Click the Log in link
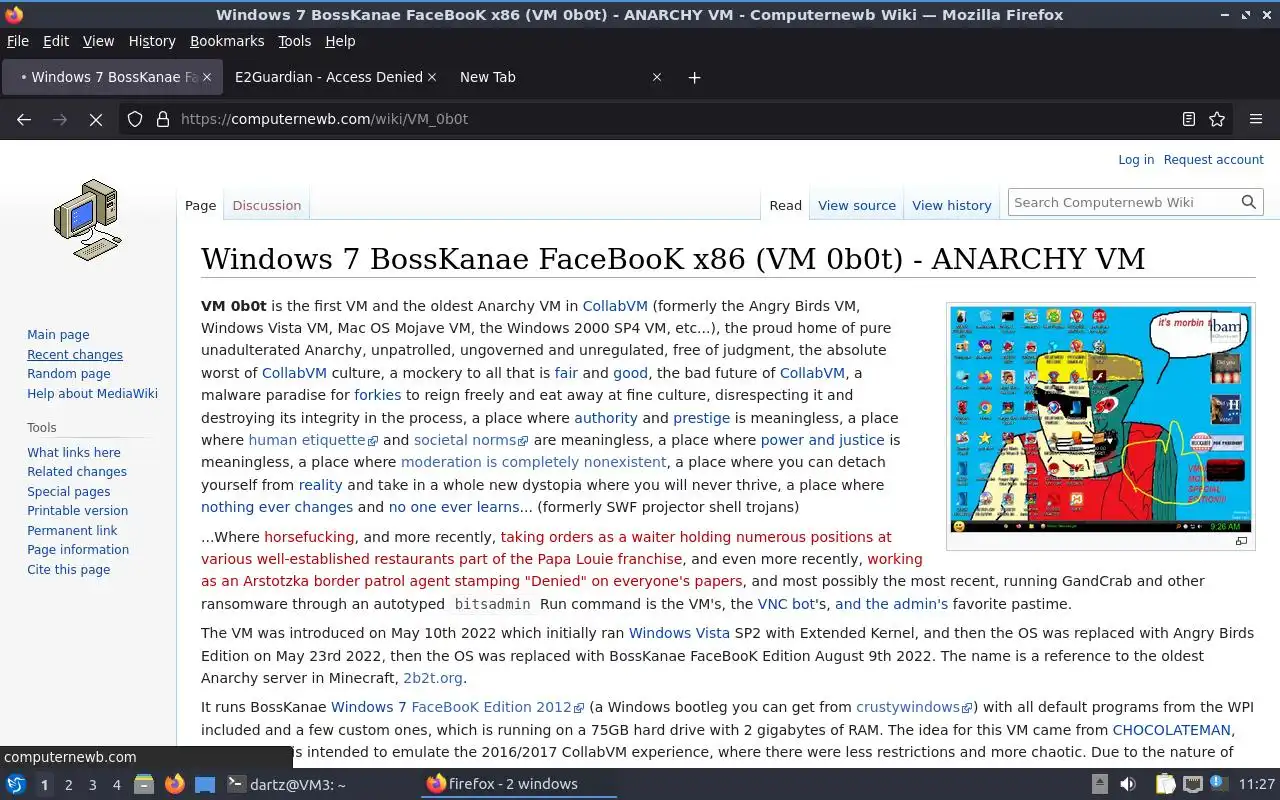Viewport: 1280px width, 800px height. (1136, 160)
